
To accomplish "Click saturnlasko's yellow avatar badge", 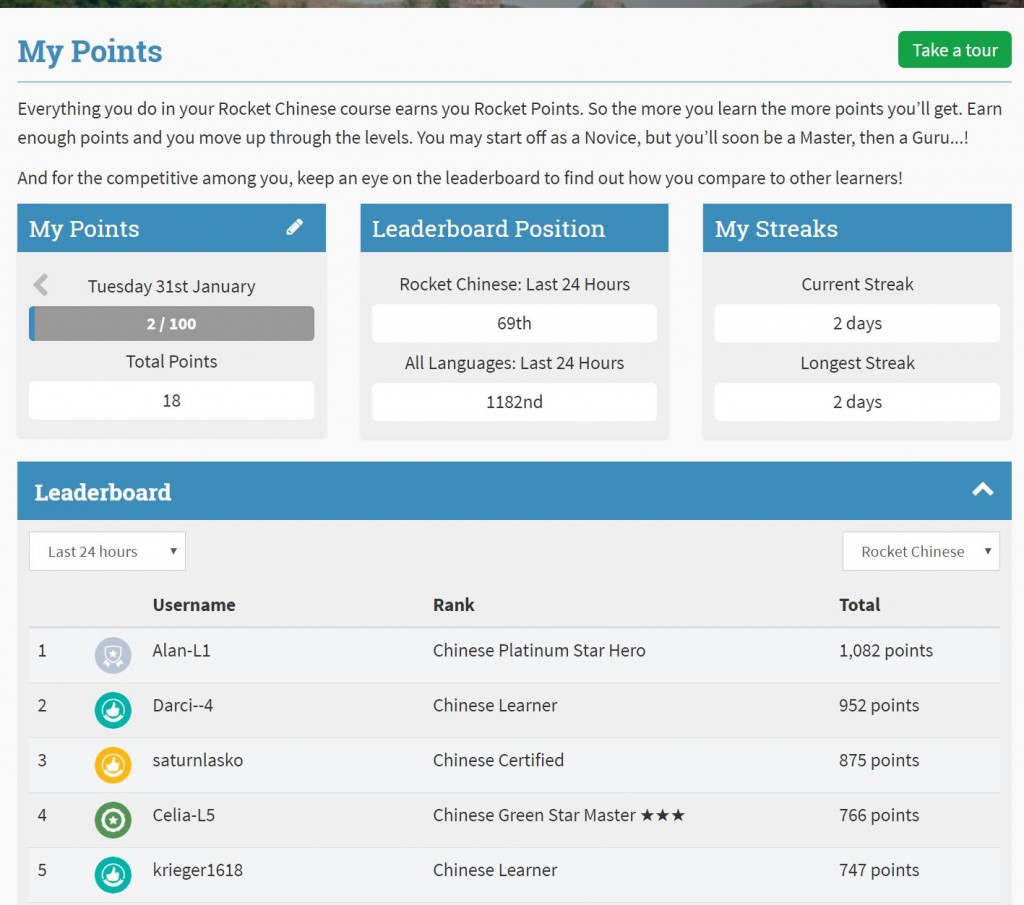I will pos(113,765).
